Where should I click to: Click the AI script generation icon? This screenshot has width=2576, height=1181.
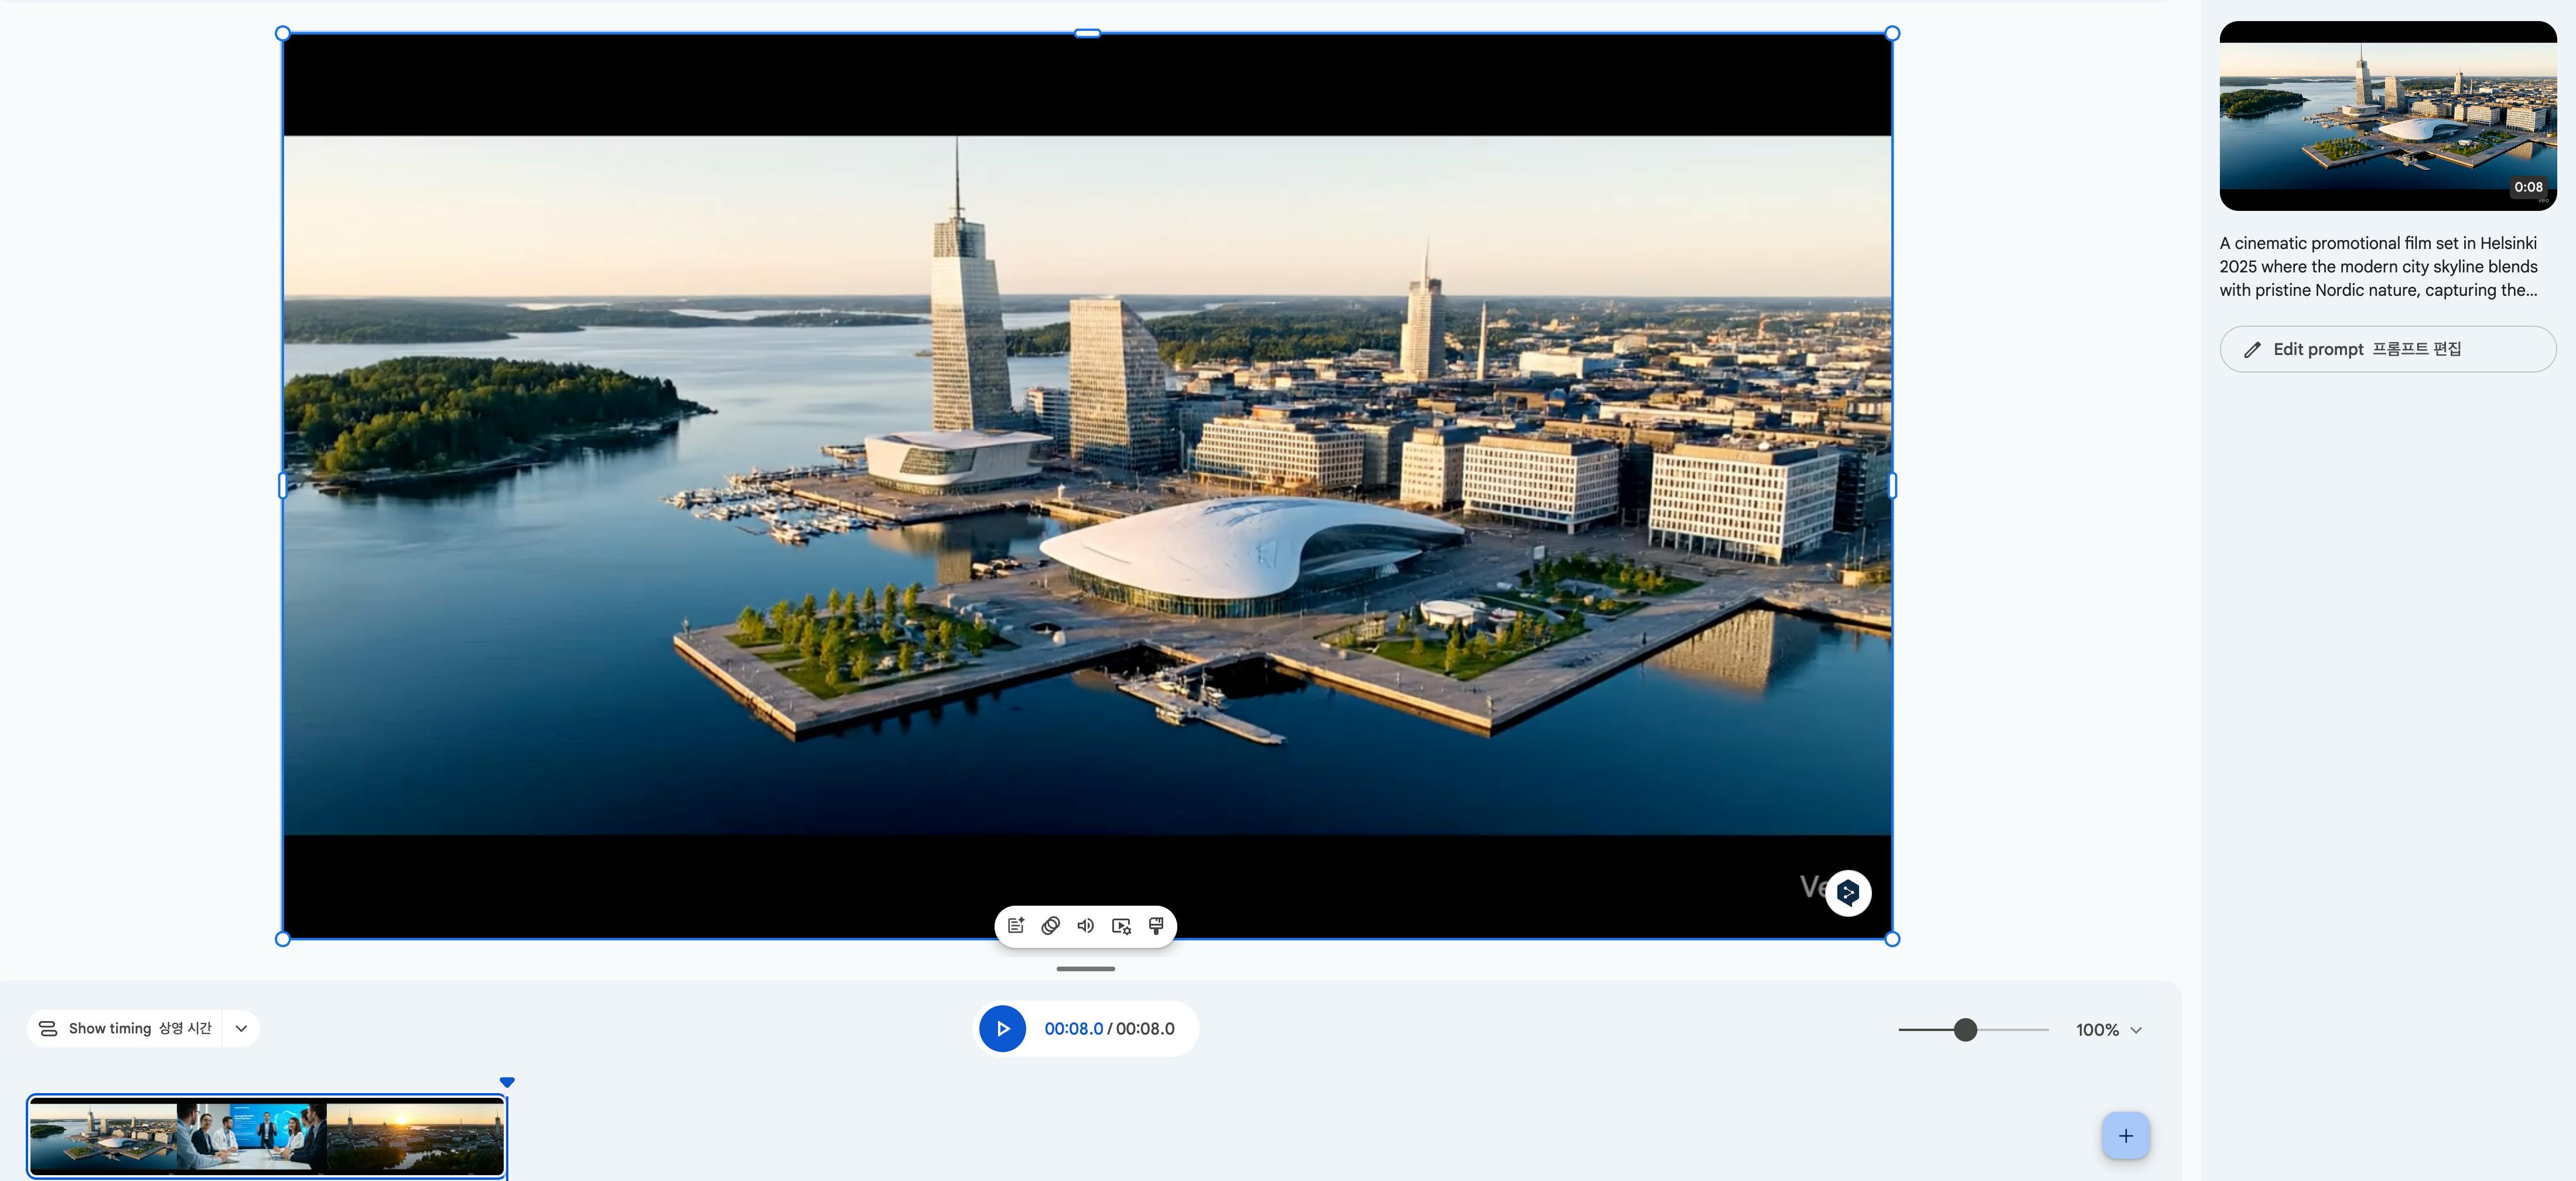1016,925
